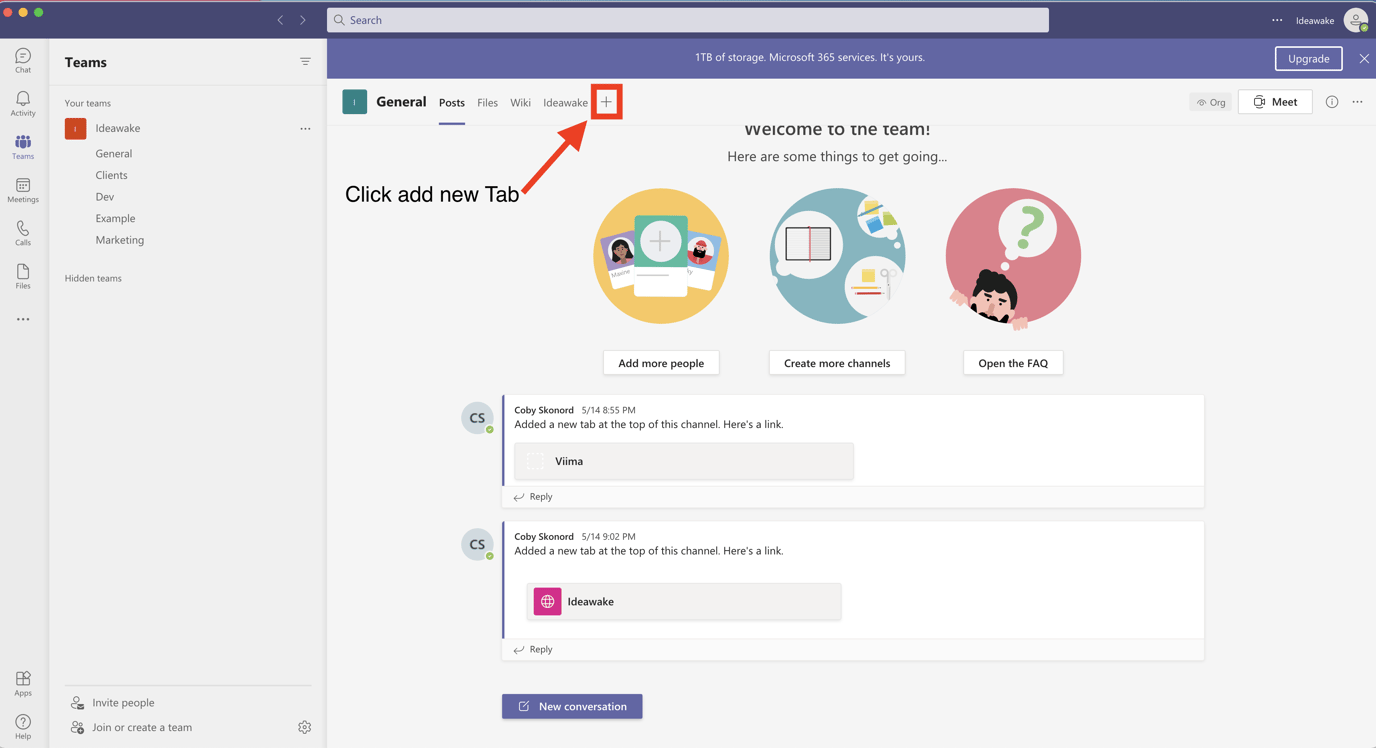Add a new tab with plus icon
This screenshot has width=1376, height=748.
606,102
